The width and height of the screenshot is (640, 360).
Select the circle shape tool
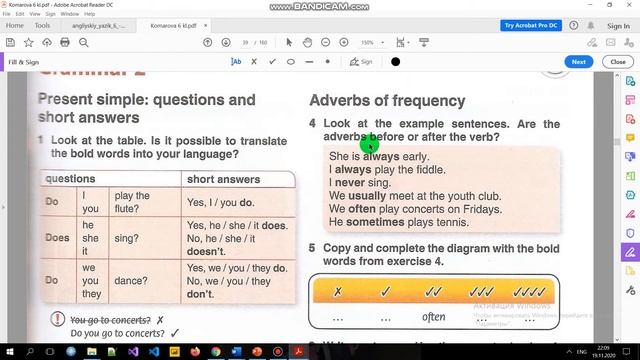pos(291,62)
